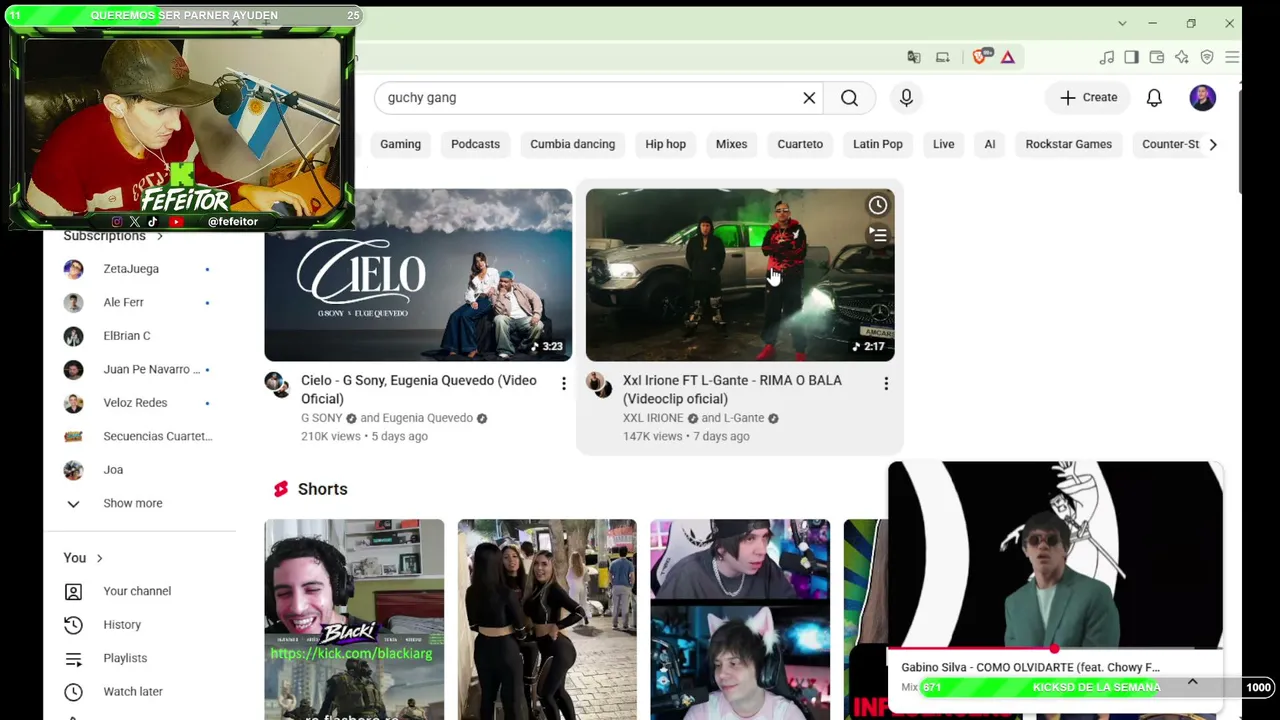
Task: Start voice search with the microphone icon
Action: click(x=906, y=97)
